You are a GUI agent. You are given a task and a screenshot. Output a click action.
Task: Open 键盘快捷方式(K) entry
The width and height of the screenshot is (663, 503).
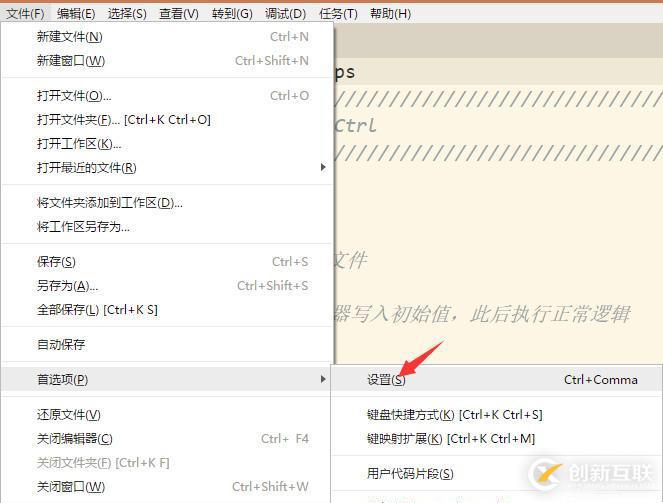pyautogui.click(x=496, y=415)
